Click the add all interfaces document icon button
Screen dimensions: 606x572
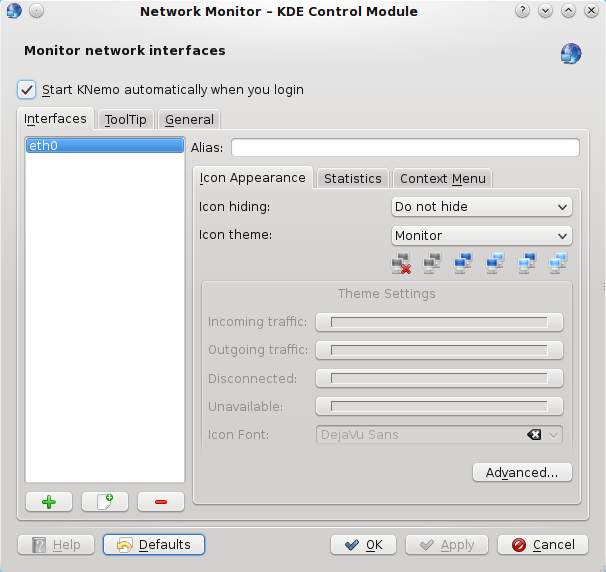[x=105, y=502]
